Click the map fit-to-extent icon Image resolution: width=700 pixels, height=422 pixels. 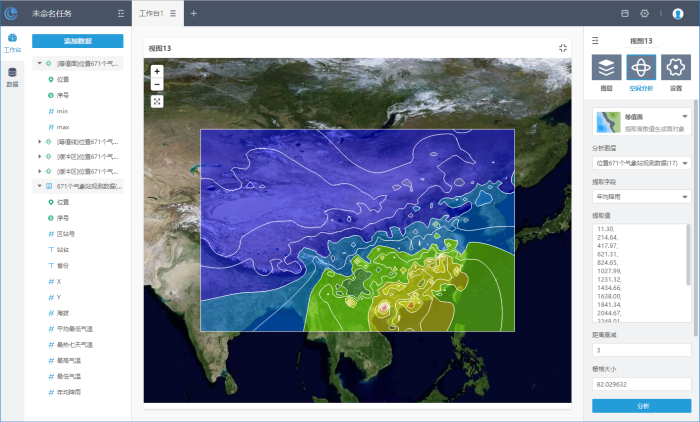[157, 101]
